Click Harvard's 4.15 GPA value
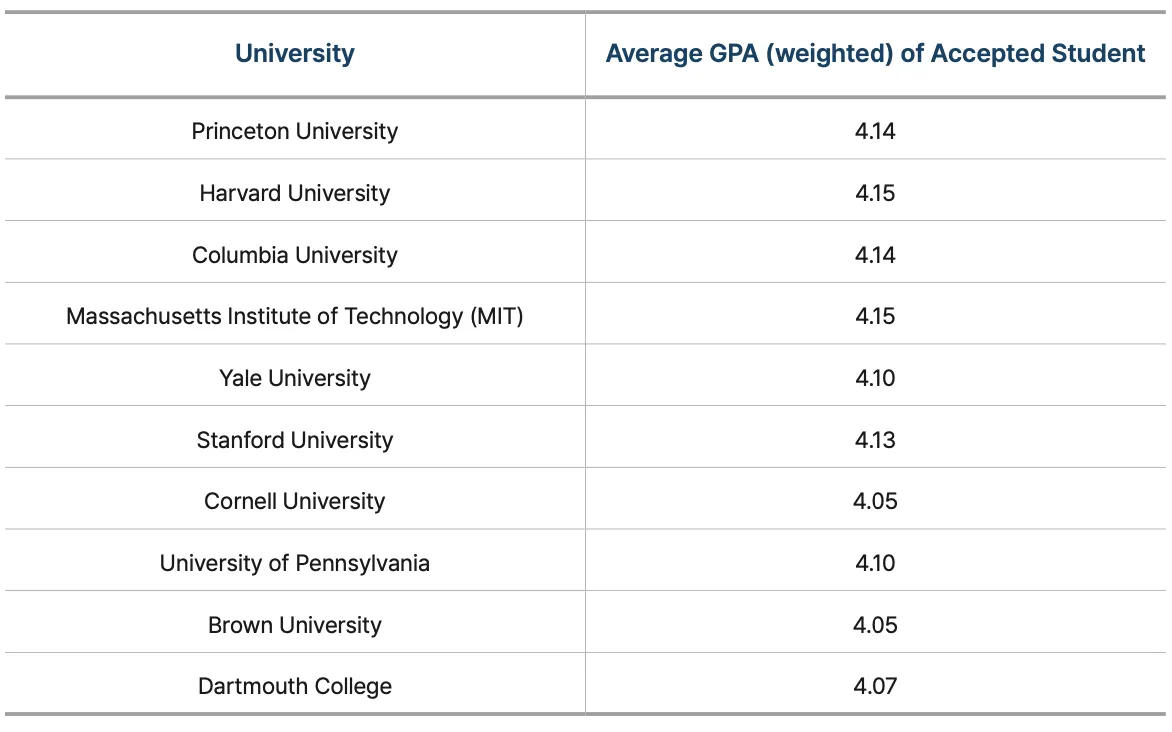 (875, 193)
